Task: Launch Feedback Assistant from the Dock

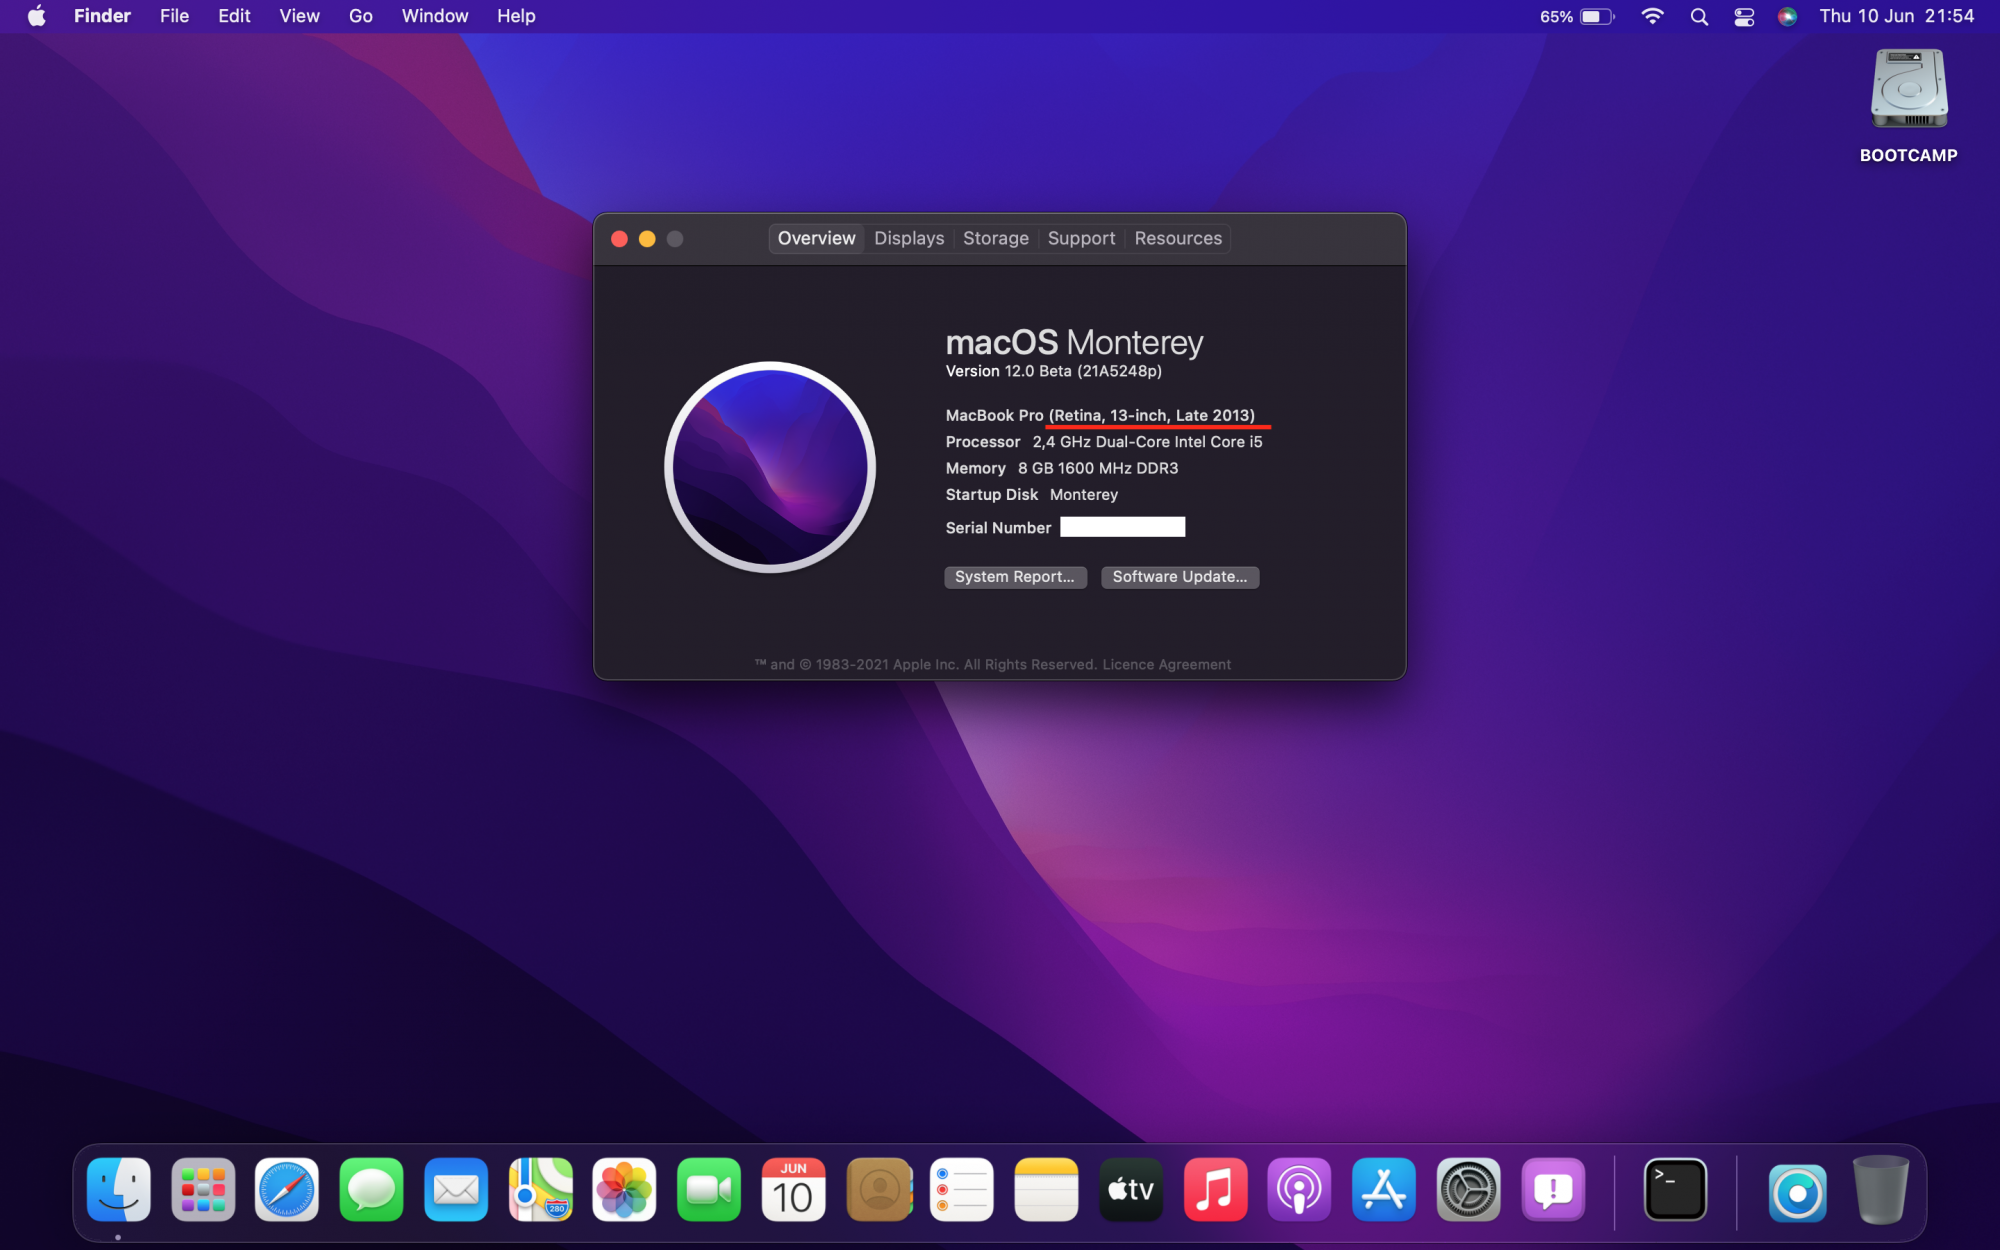Action: point(1553,1190)
